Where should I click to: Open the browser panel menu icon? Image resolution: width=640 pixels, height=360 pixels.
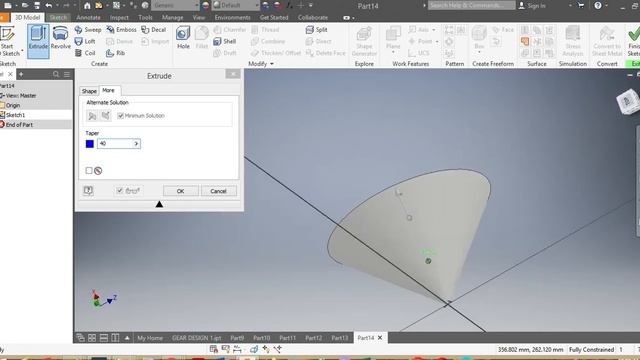(x=67, y=74)
